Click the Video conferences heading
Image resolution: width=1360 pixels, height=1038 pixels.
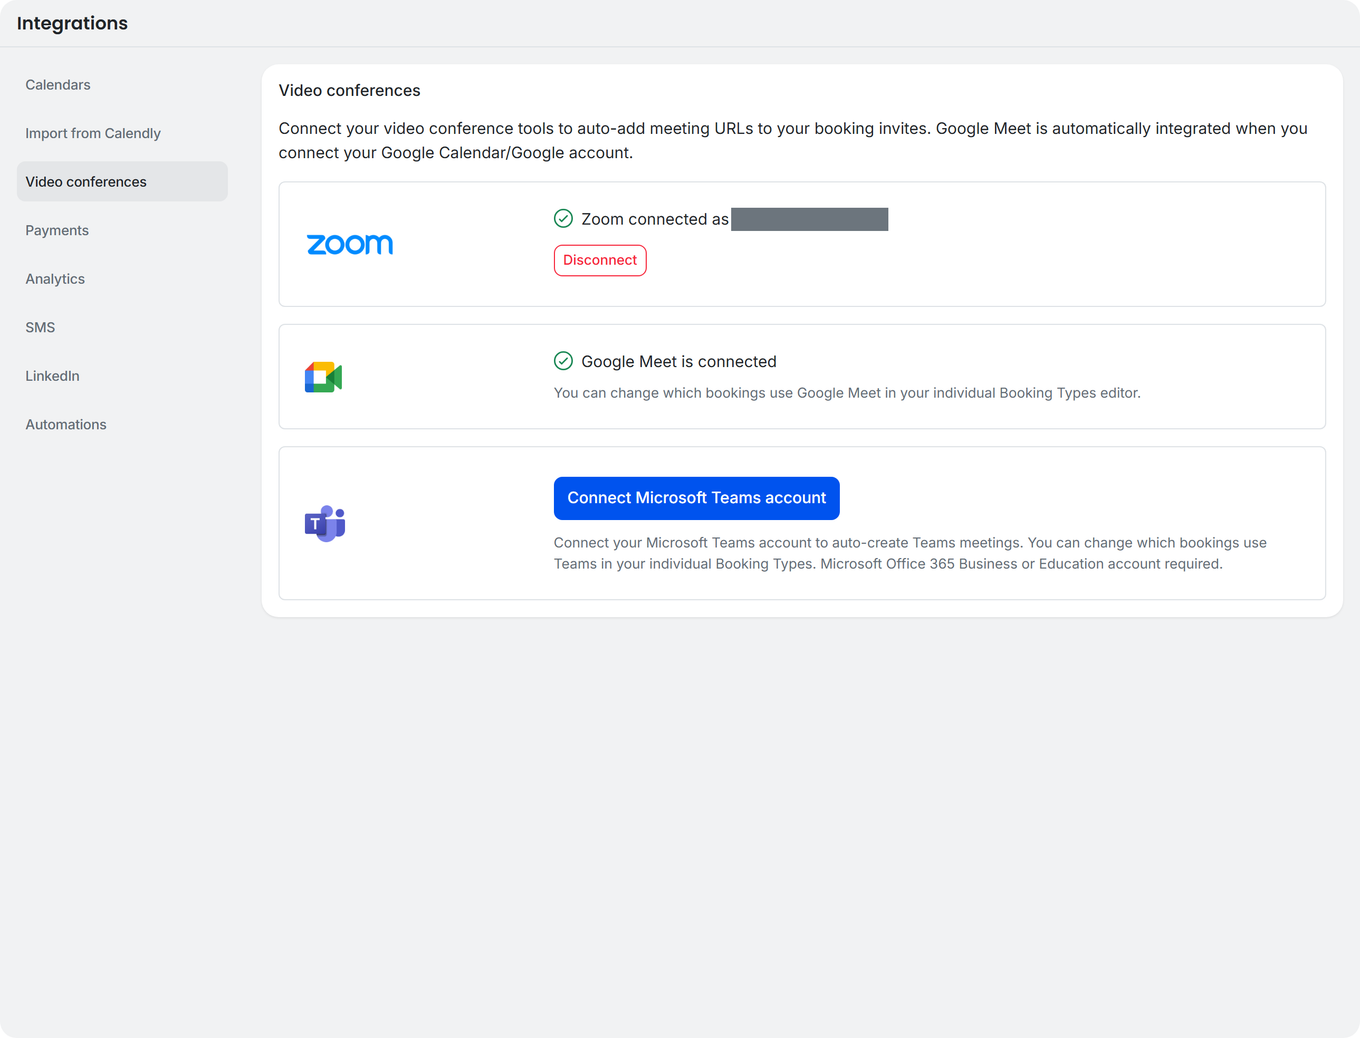350,90
